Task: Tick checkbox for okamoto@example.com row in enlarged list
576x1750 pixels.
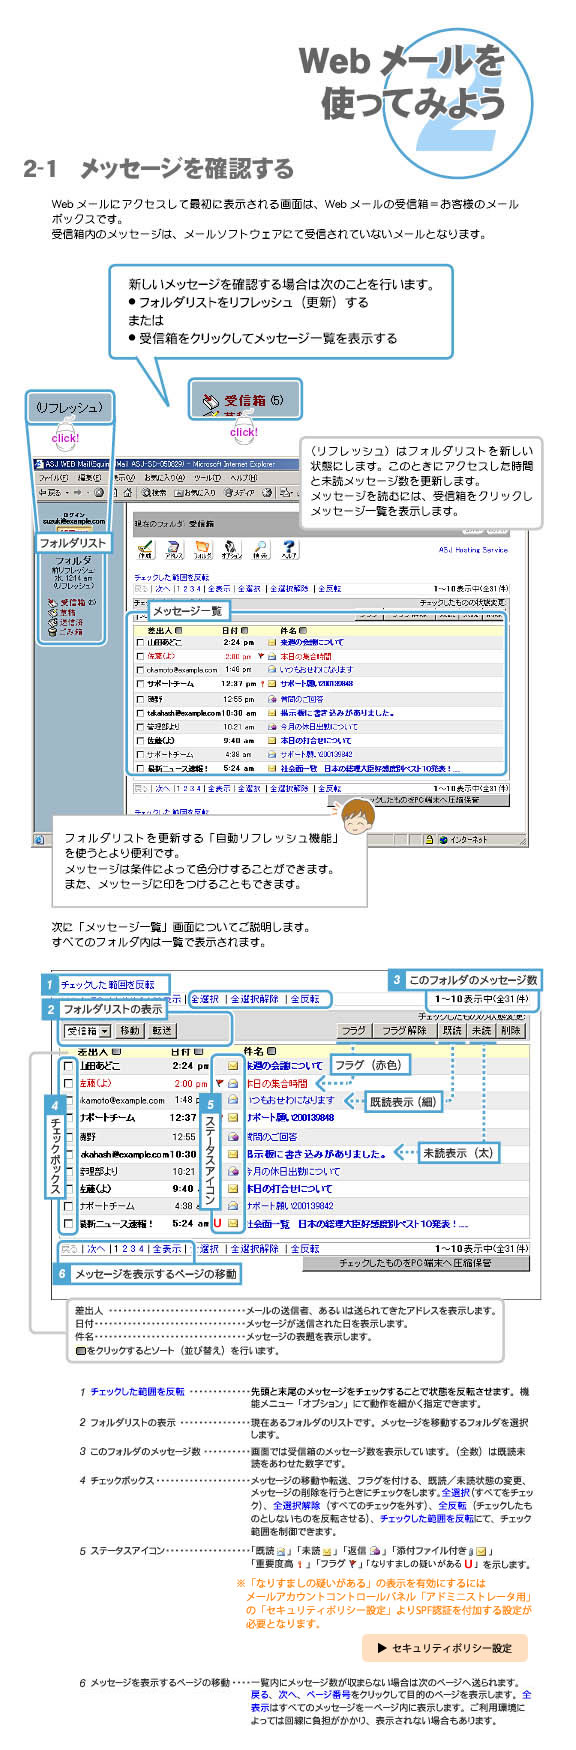Action: tap(68, 1100)
